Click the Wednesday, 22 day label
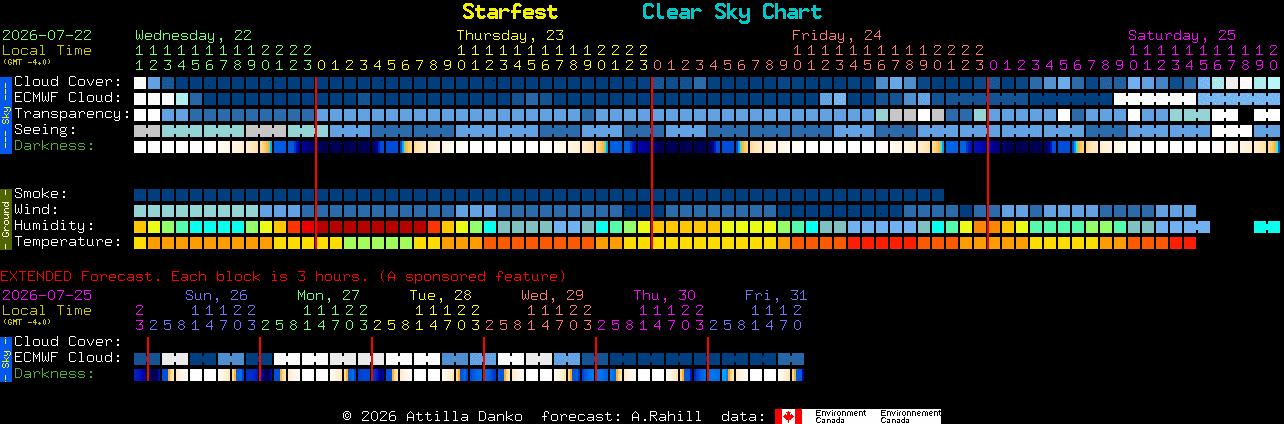 pos(193,34)
